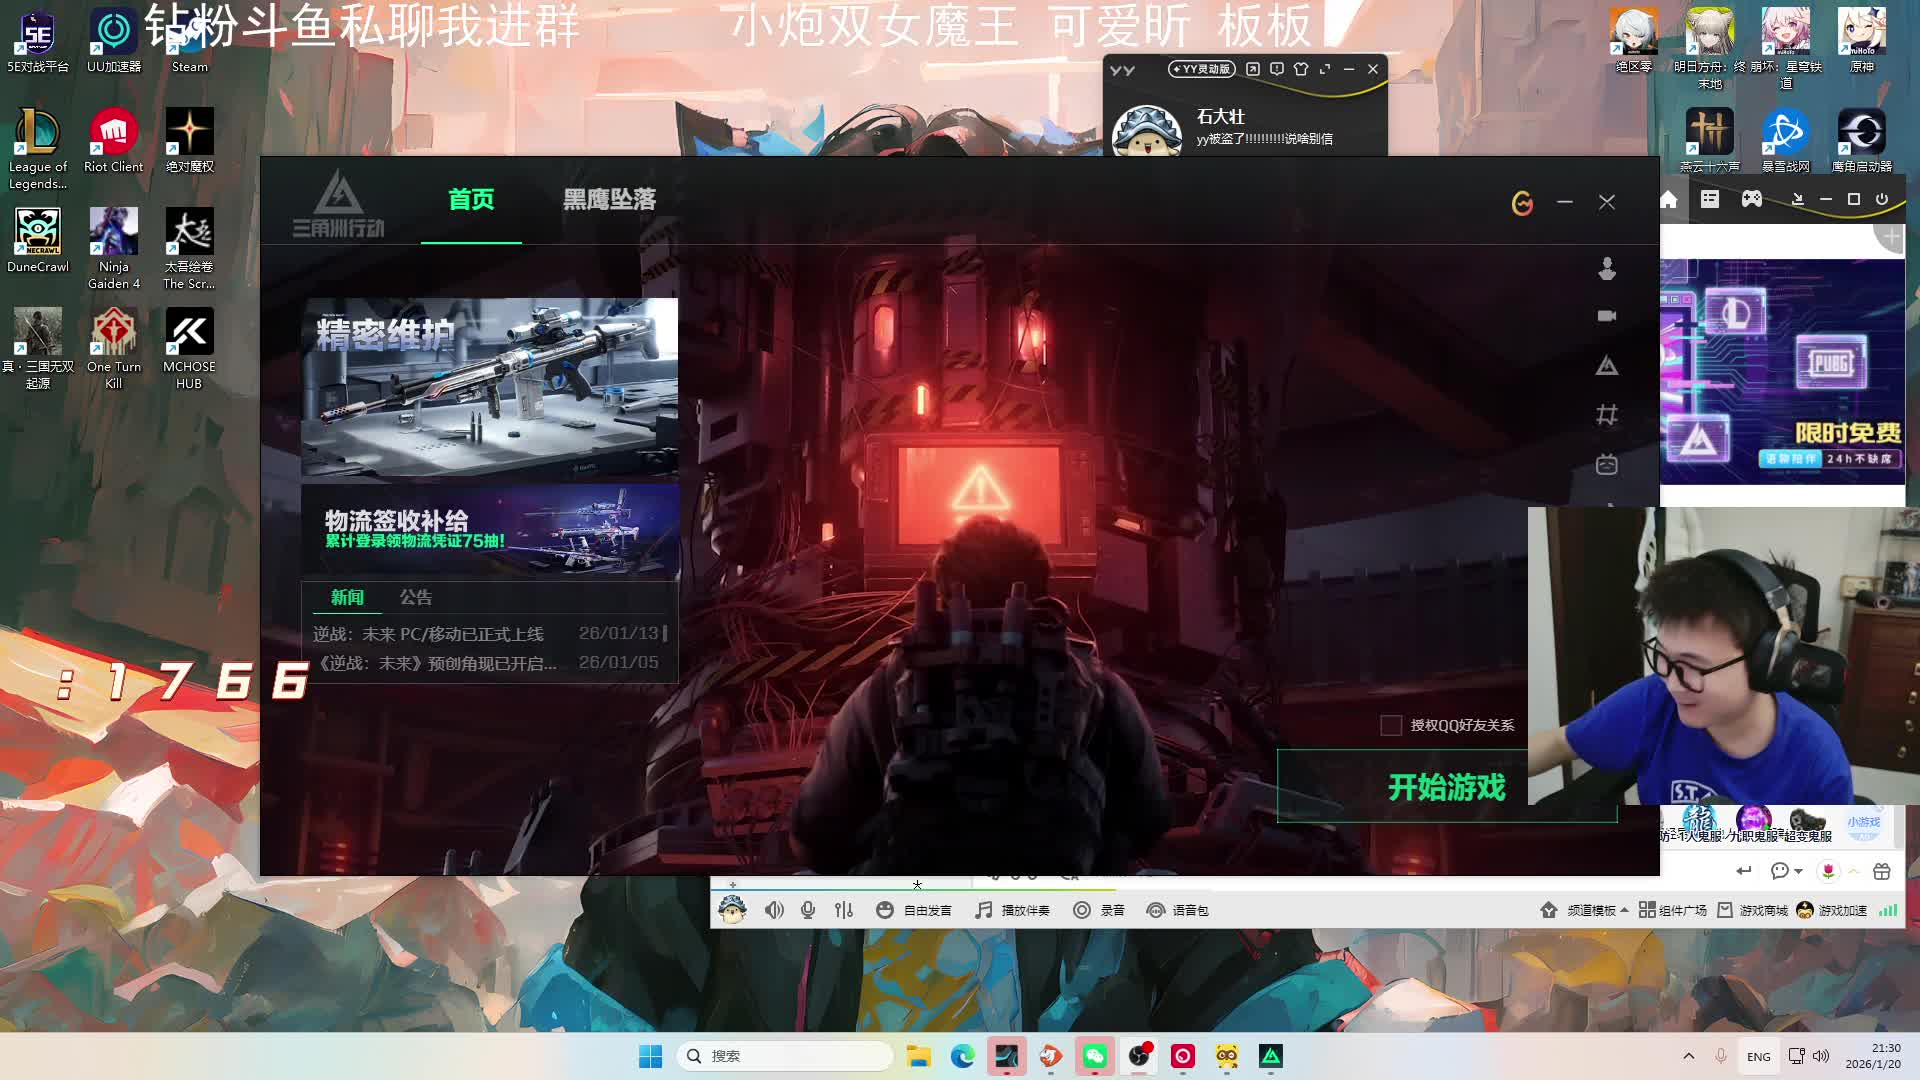Open the YY audio mixer settings icon
Screen dimensions: 1920x1080
pyautogui.click(x=844, y=910)
